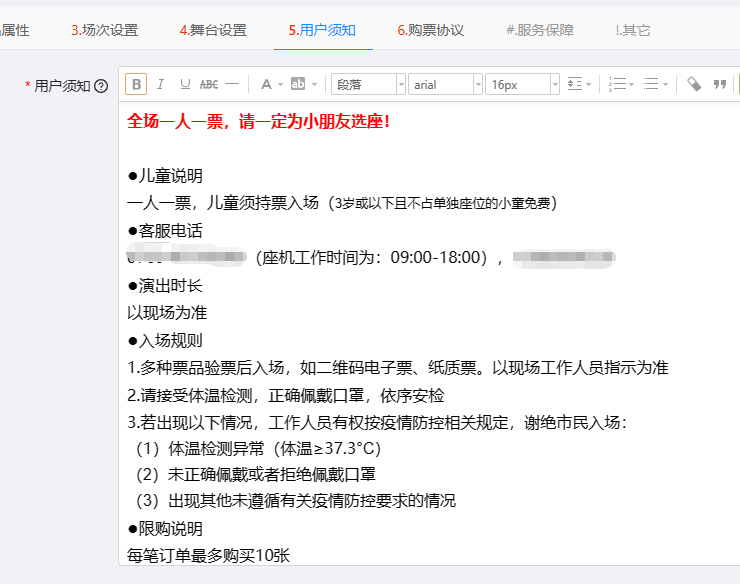This screenshot has height=584, width=740.
Task: Expand the ordered list style dropdown arrow
Action: tap(631, 85)
